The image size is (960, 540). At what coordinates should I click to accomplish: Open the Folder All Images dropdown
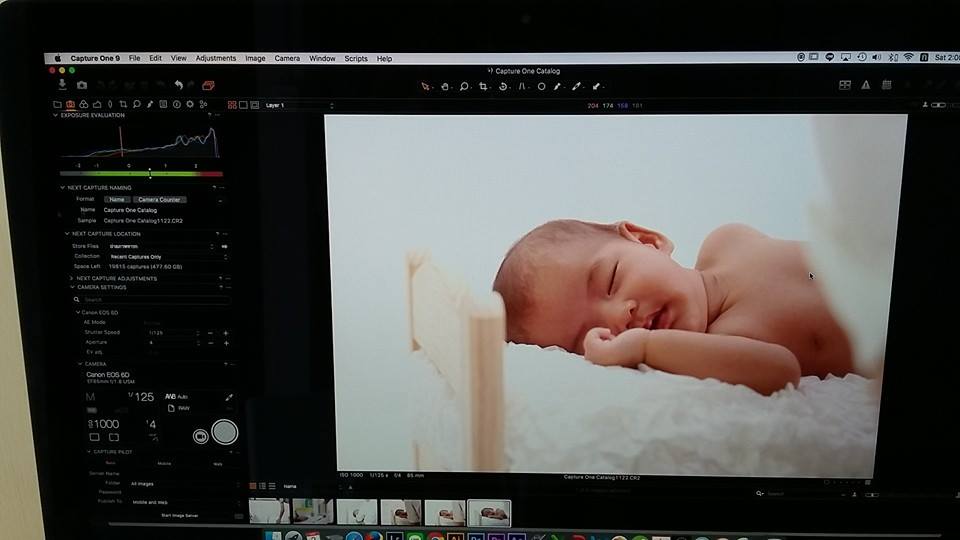184,484
